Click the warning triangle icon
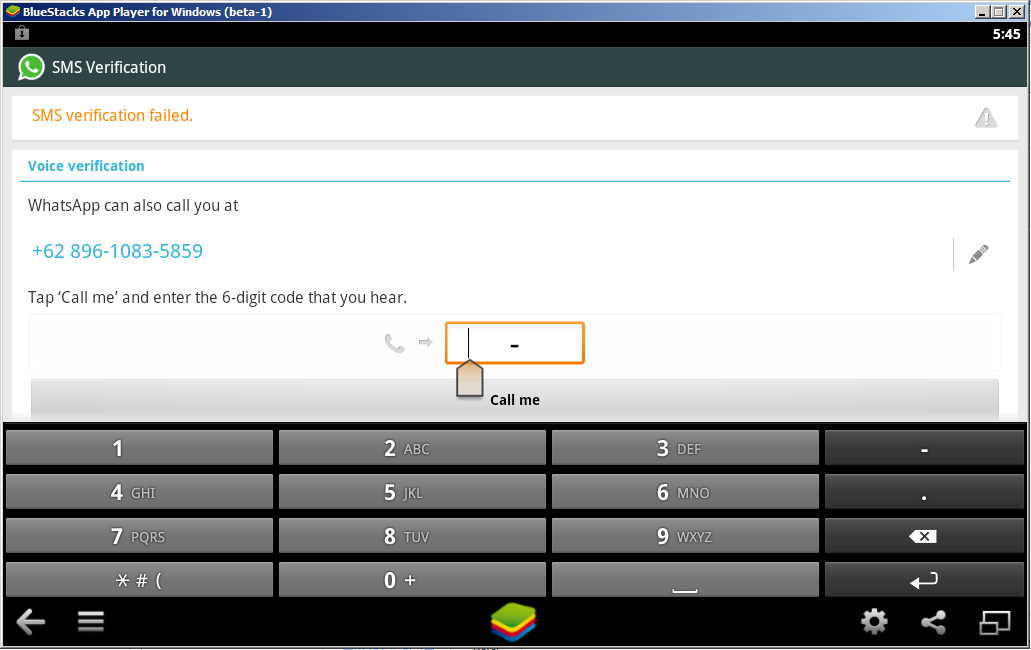Screen dimensions: 1031x650 [986, 118]
